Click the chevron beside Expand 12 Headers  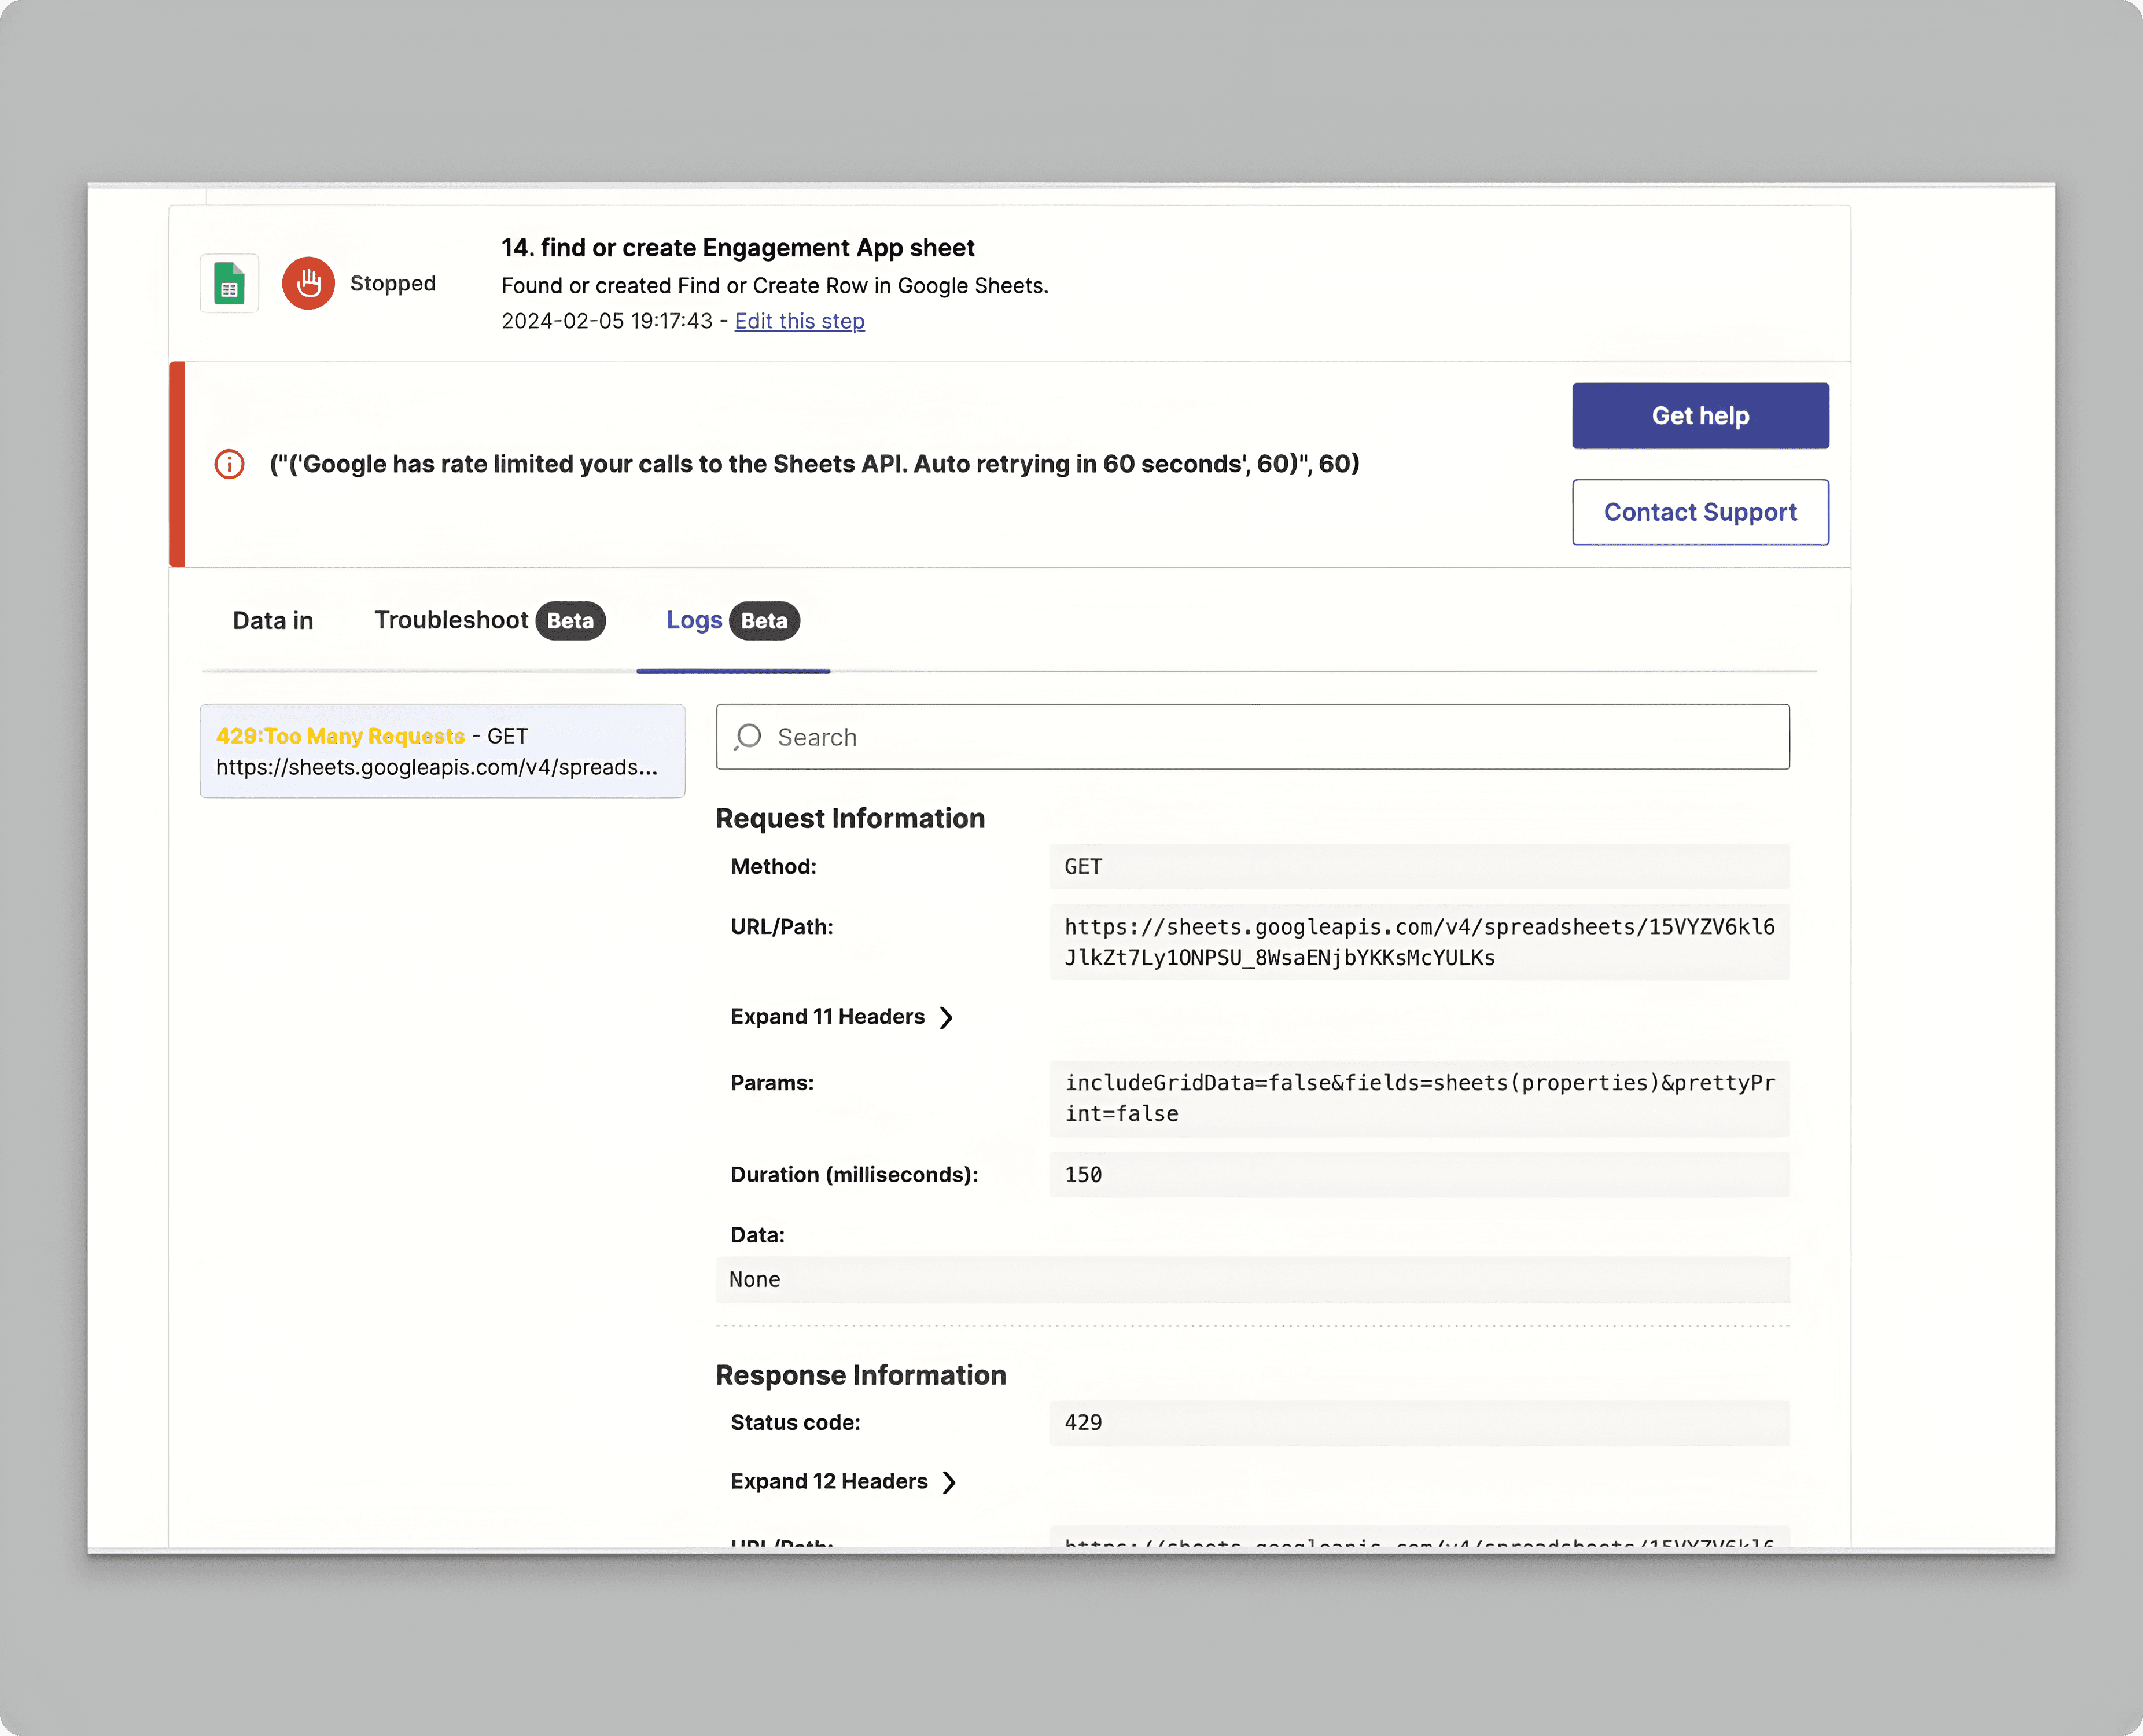pyautogui.click(x=949, y=1482)
